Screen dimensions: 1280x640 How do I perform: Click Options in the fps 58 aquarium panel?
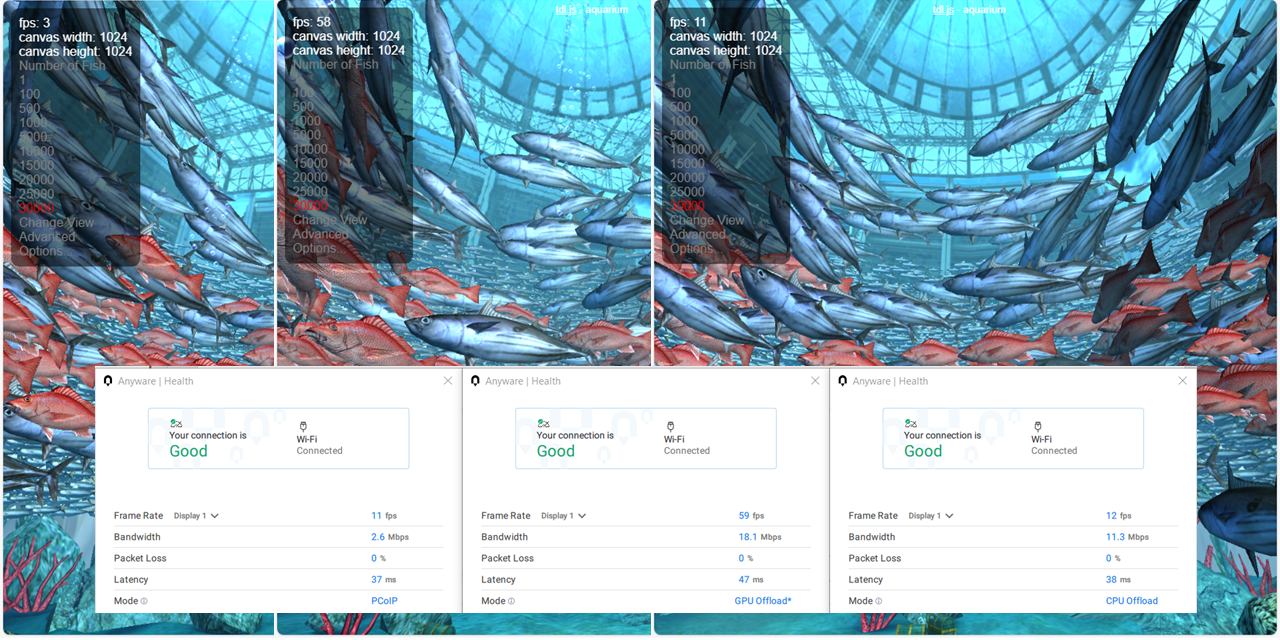(314, 248)
